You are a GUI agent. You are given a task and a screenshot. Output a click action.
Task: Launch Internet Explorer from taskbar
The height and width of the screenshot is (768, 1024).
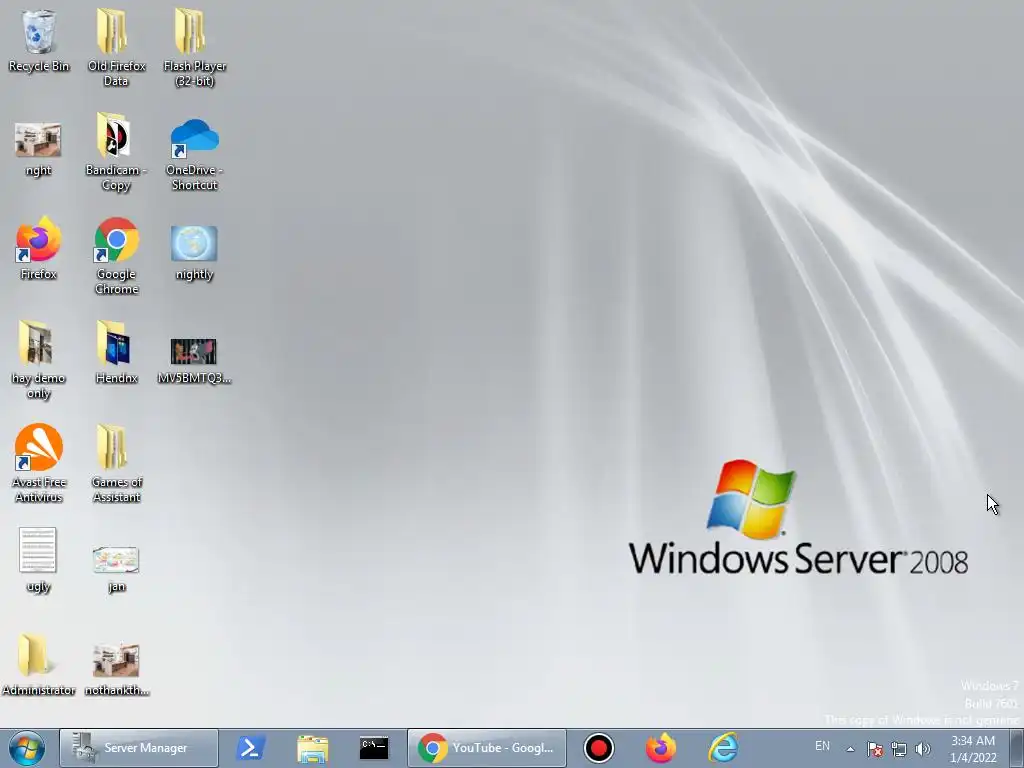[723, 748]
